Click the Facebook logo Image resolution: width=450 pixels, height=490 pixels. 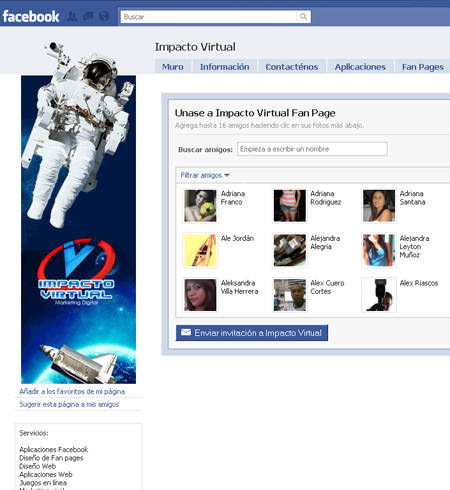click(31, 16)
